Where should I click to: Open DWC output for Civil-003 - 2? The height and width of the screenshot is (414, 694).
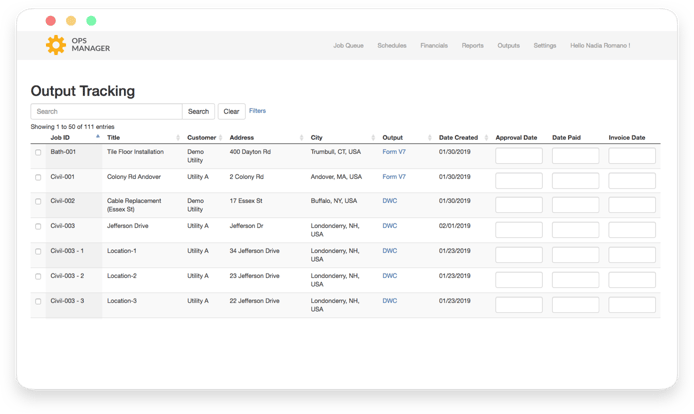(x=389, y=276)
